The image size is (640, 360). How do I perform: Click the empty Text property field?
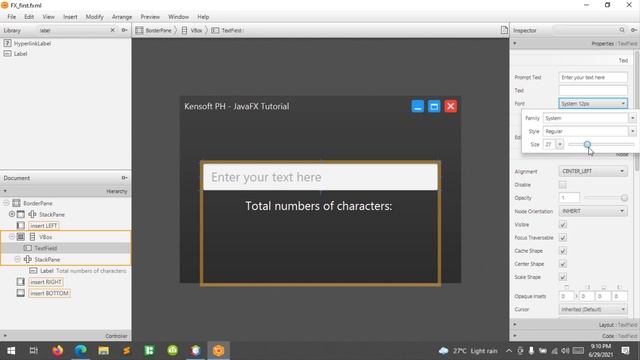593,90
